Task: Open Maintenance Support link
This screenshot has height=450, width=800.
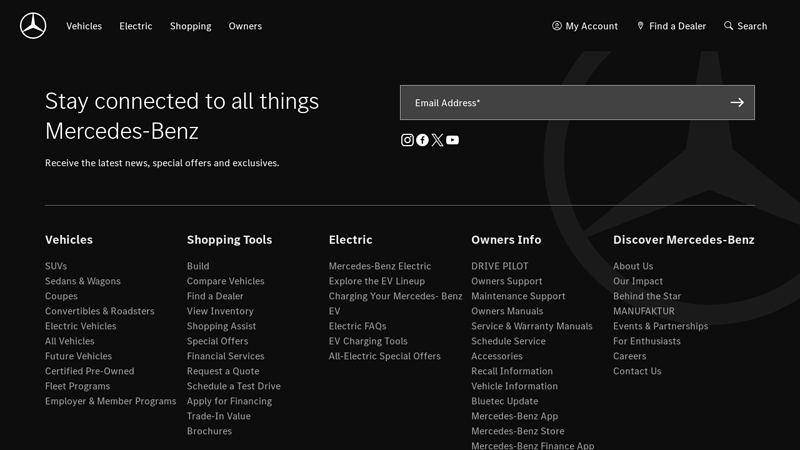Action: (518, 296)
